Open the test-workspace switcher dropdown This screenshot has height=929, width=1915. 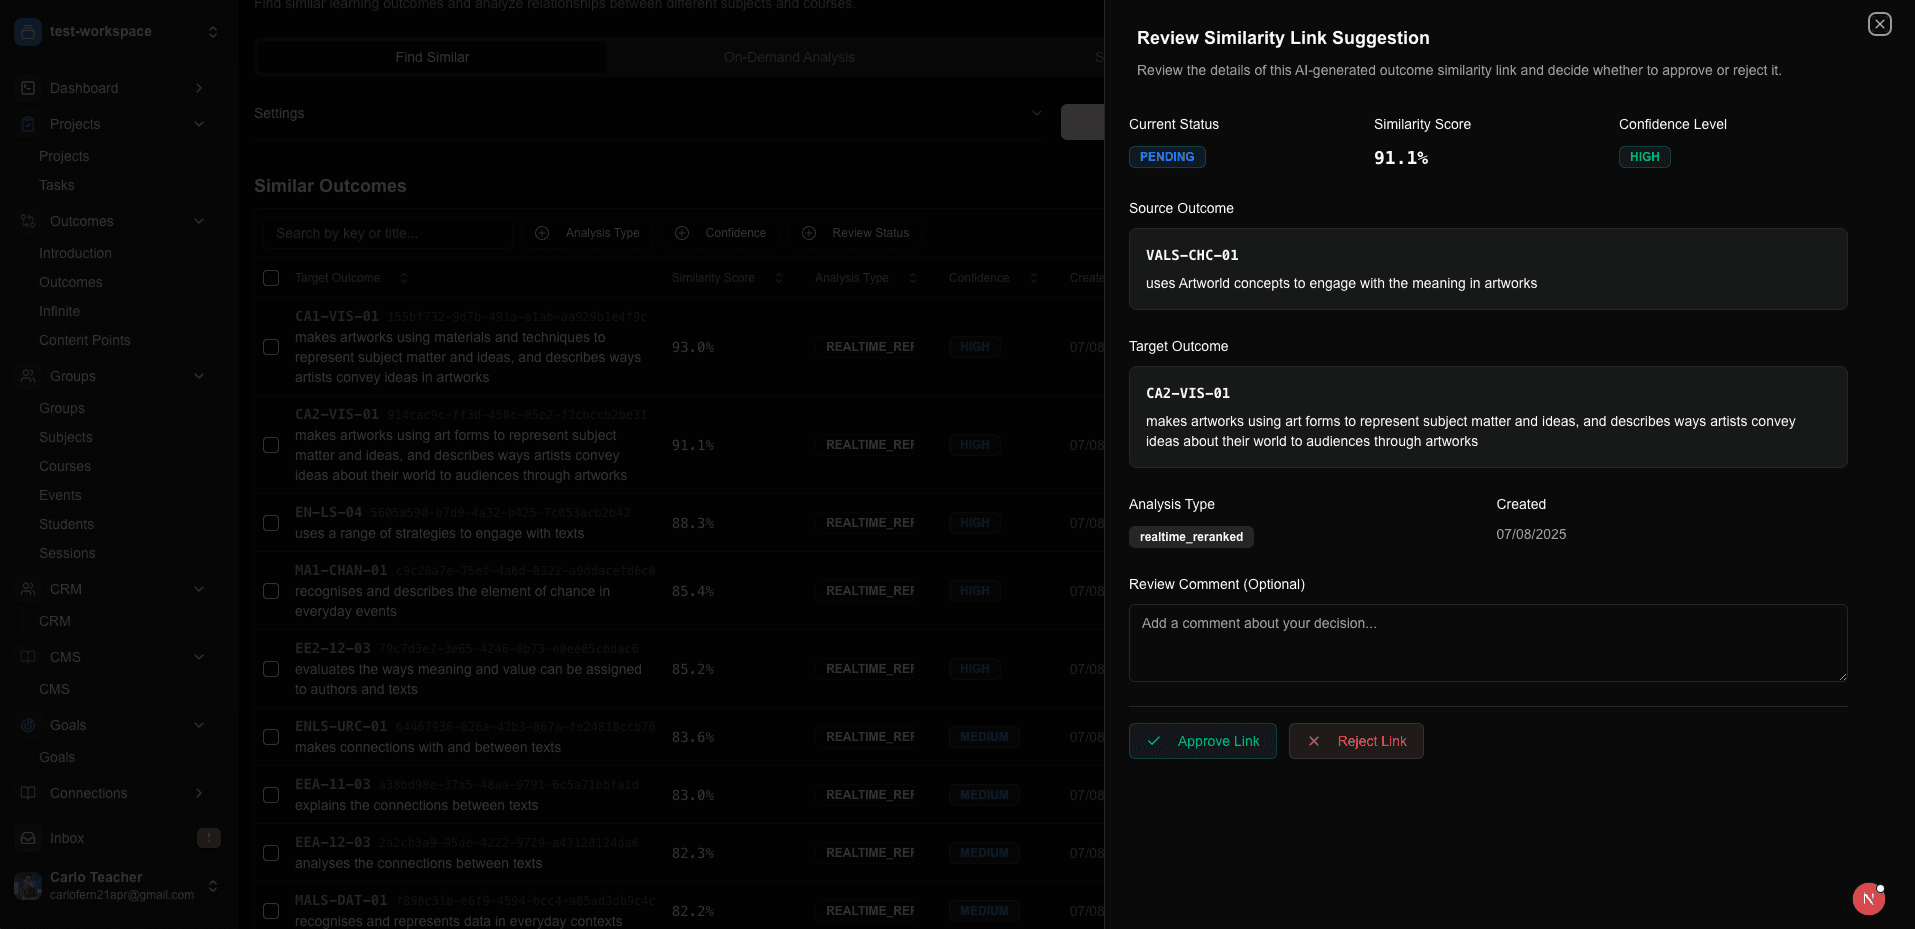coord(212,31)
